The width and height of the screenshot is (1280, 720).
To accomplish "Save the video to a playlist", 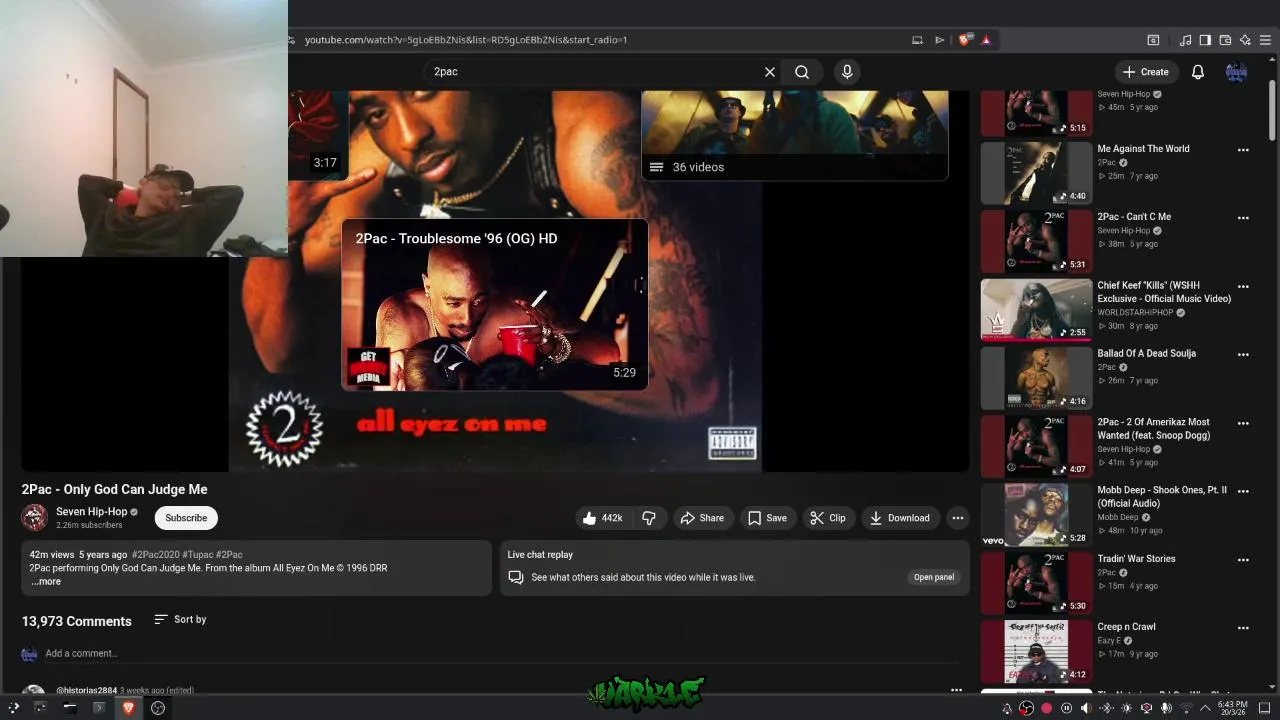I will point(767,518).
